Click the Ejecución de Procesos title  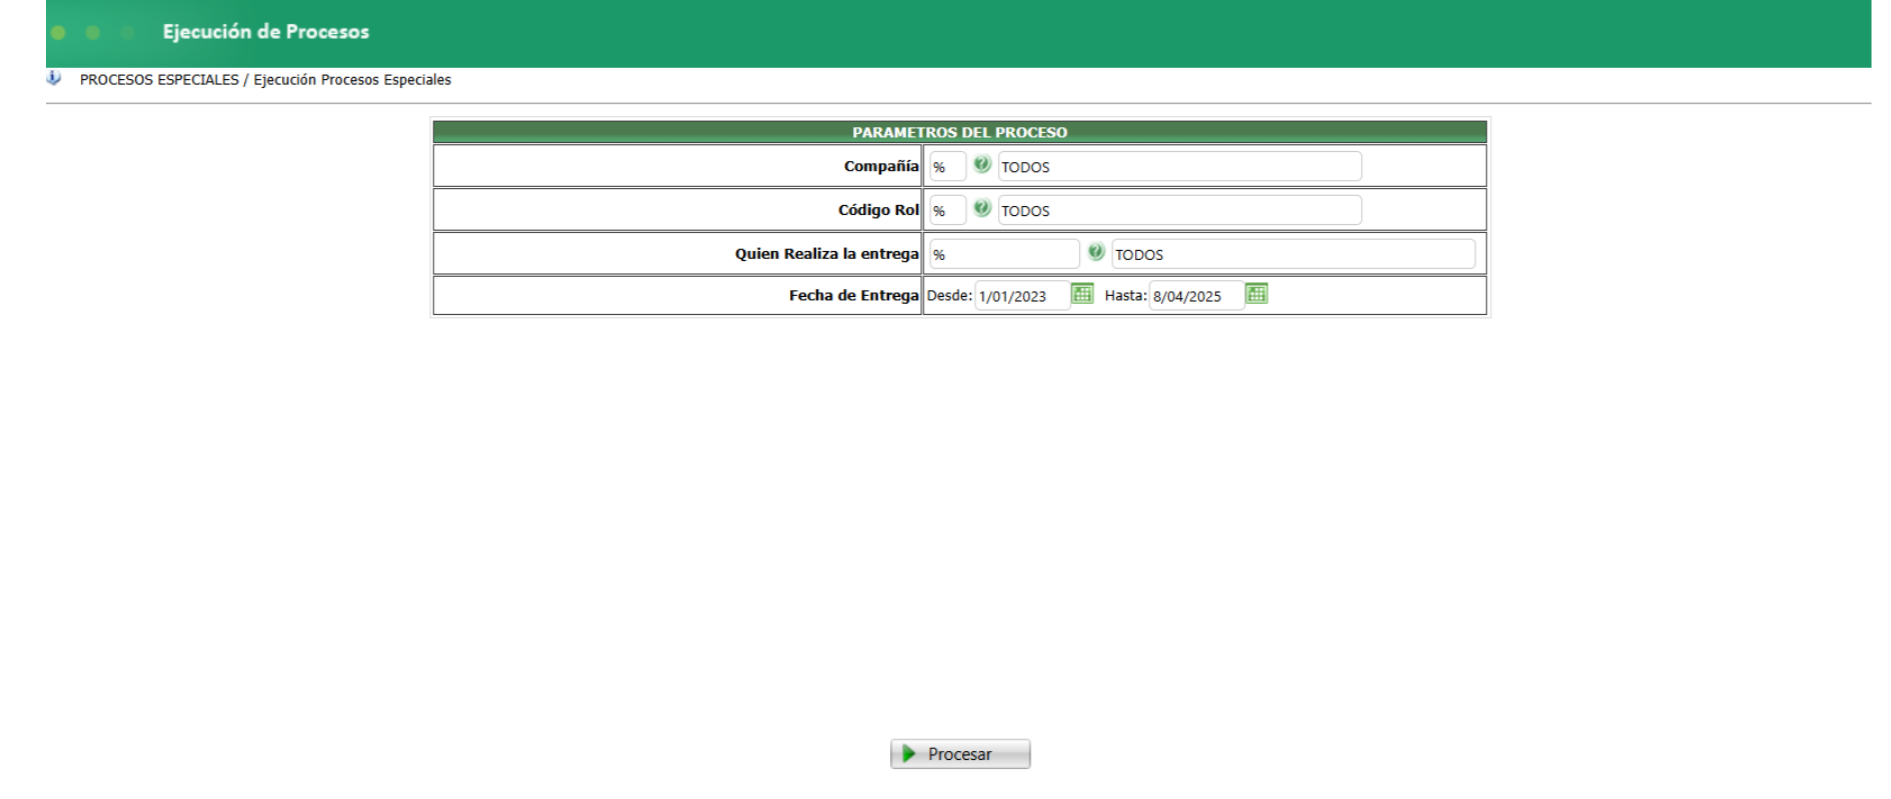click(x=266, y=32)
